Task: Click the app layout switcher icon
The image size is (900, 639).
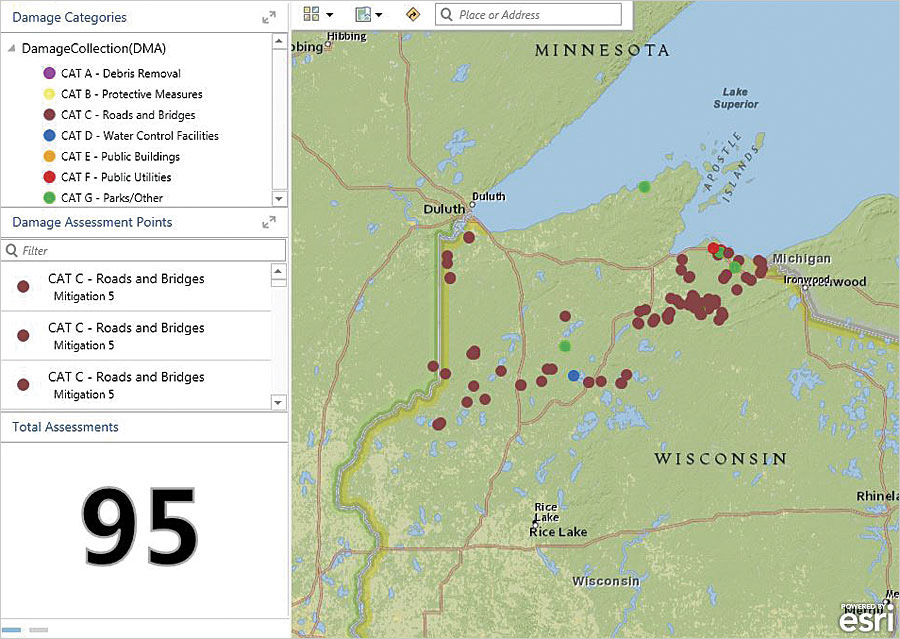Action: [x=309, y=14]
